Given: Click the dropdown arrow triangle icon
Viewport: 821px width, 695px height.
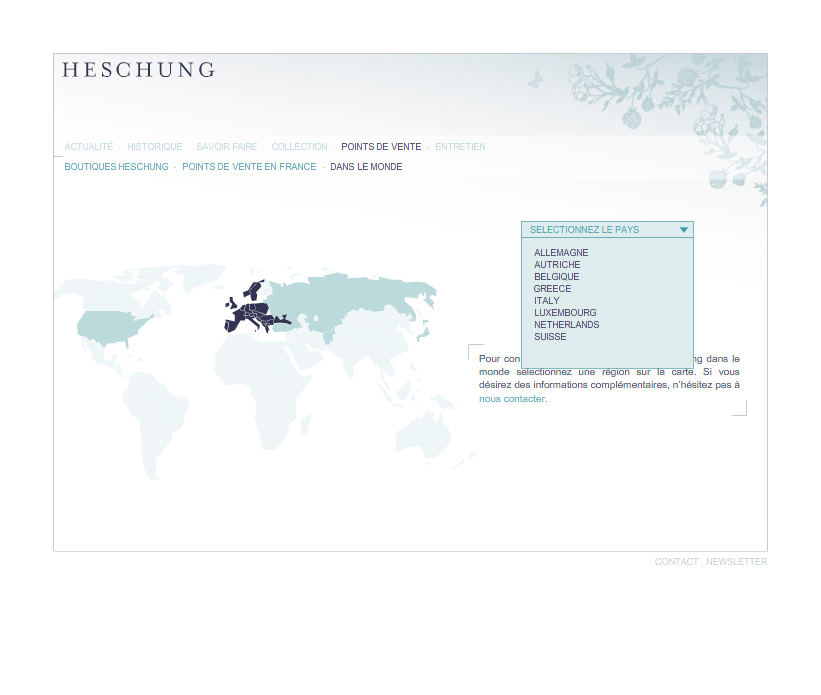Looking at the screenshot, I should click(x=683, y=229).
